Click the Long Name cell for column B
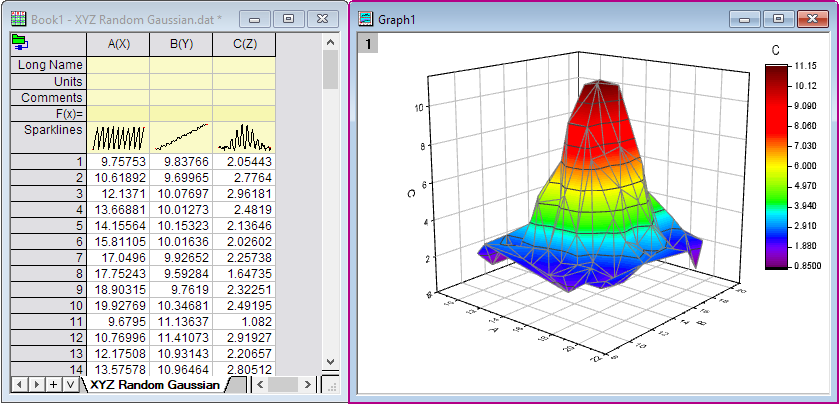The width and height of the screenshot is (840, 404). 180,65
